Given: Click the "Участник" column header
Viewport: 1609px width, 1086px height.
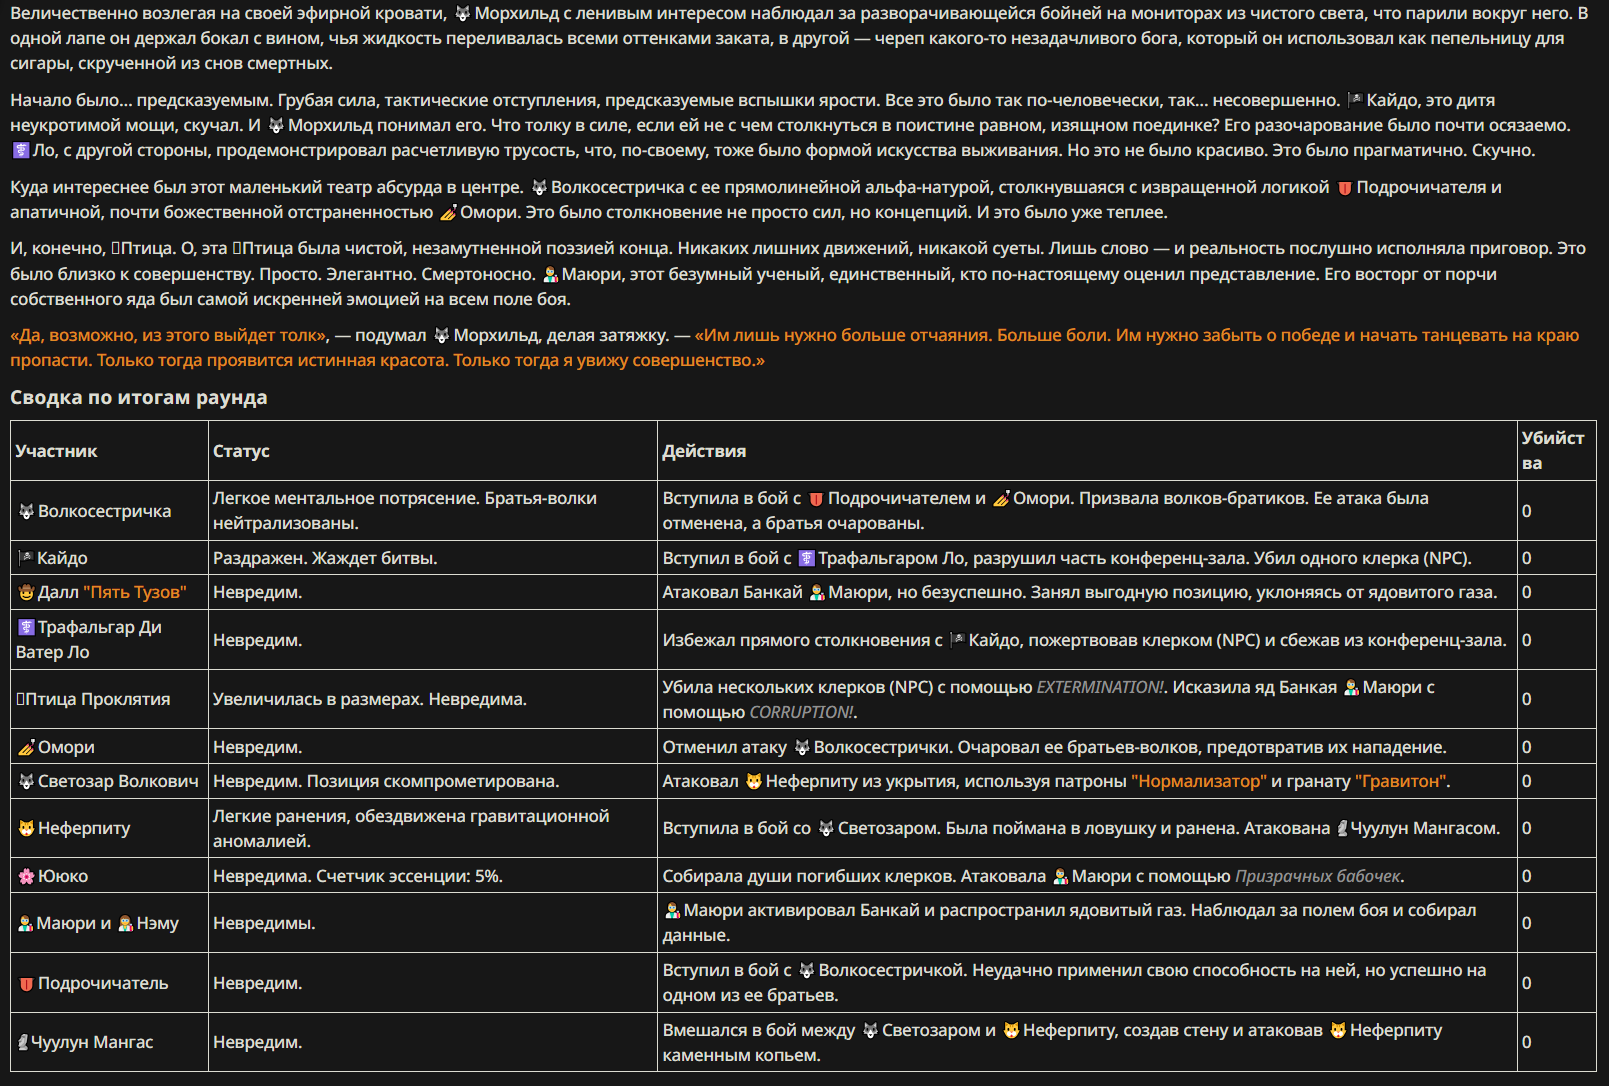Looking at the screenshot, I should [x=57, y=451].
